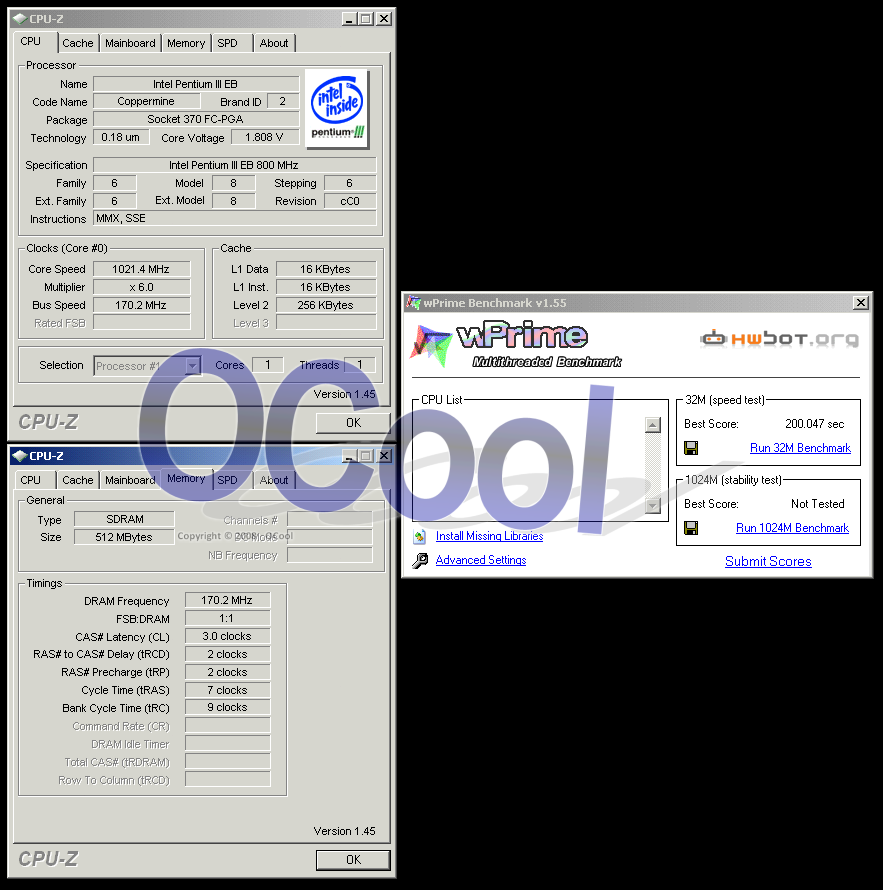This screenshot has width=883, height=890.
Task: Click the Threads count field
Action: point(360,365)
